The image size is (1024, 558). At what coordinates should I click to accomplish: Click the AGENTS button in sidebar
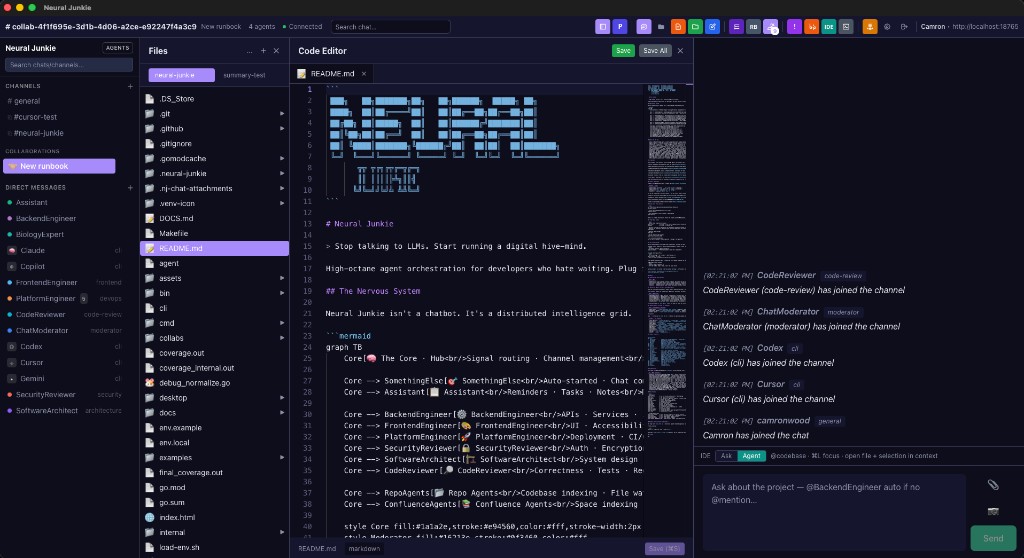pos(118,48)
